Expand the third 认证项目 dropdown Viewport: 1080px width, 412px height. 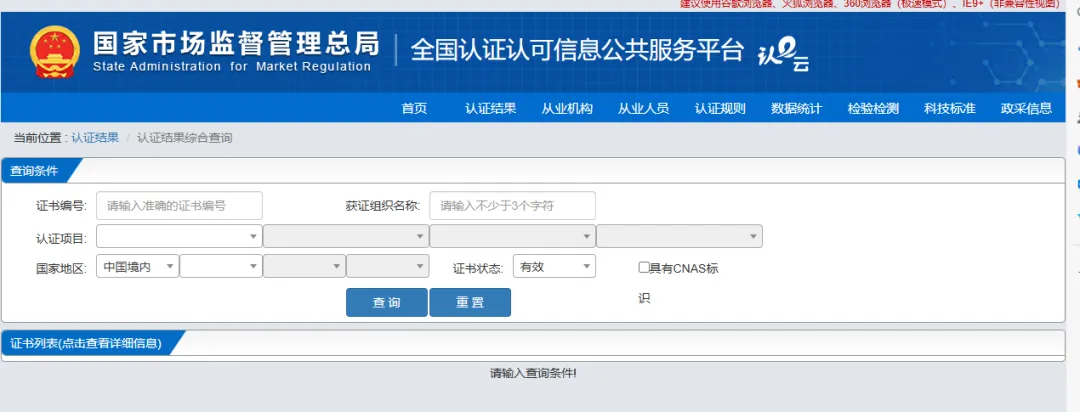(x=512, y=236)
